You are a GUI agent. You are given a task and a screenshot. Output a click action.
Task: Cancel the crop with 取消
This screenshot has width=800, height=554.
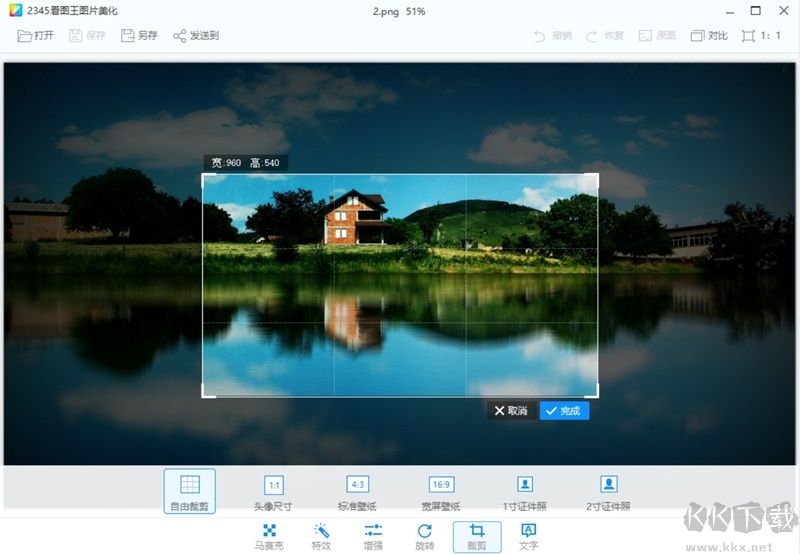click(511, 411)
